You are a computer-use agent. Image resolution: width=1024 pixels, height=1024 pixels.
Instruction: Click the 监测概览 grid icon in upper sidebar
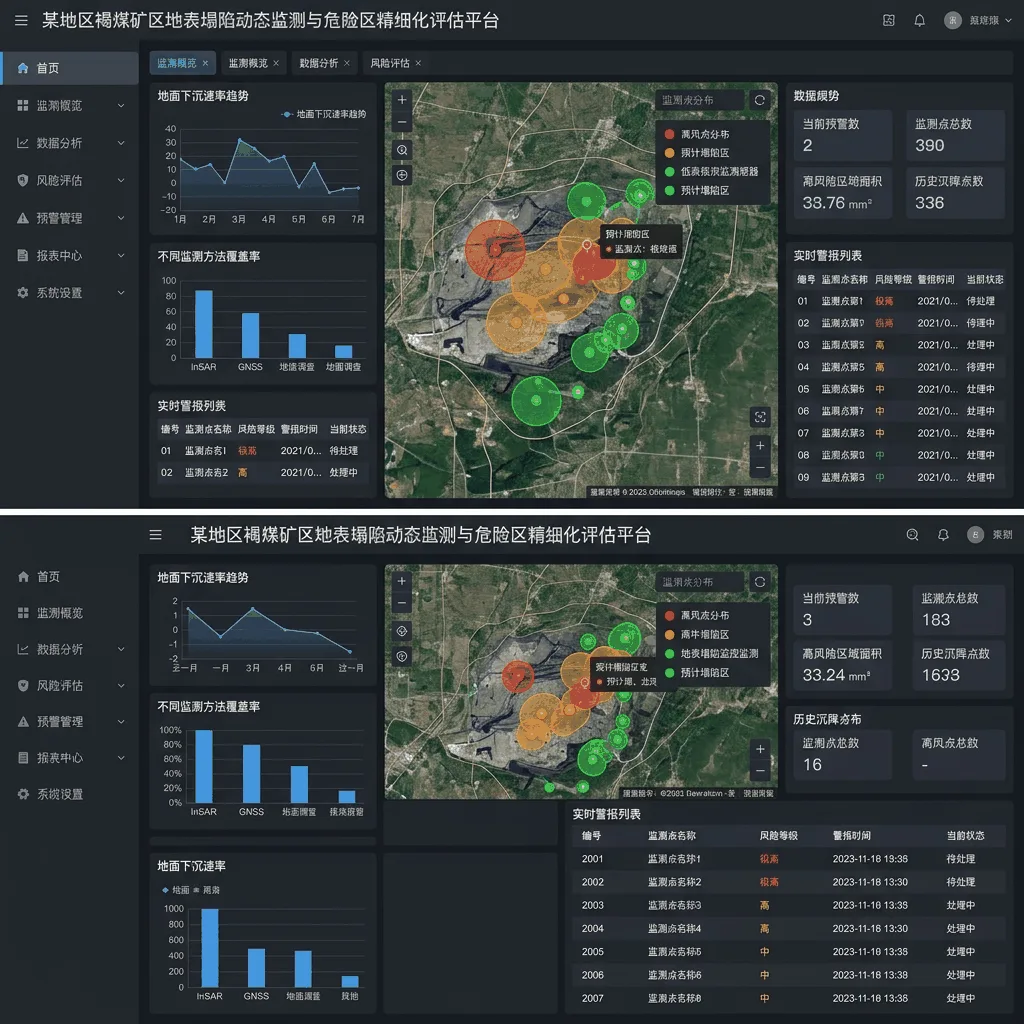point(23,105)
